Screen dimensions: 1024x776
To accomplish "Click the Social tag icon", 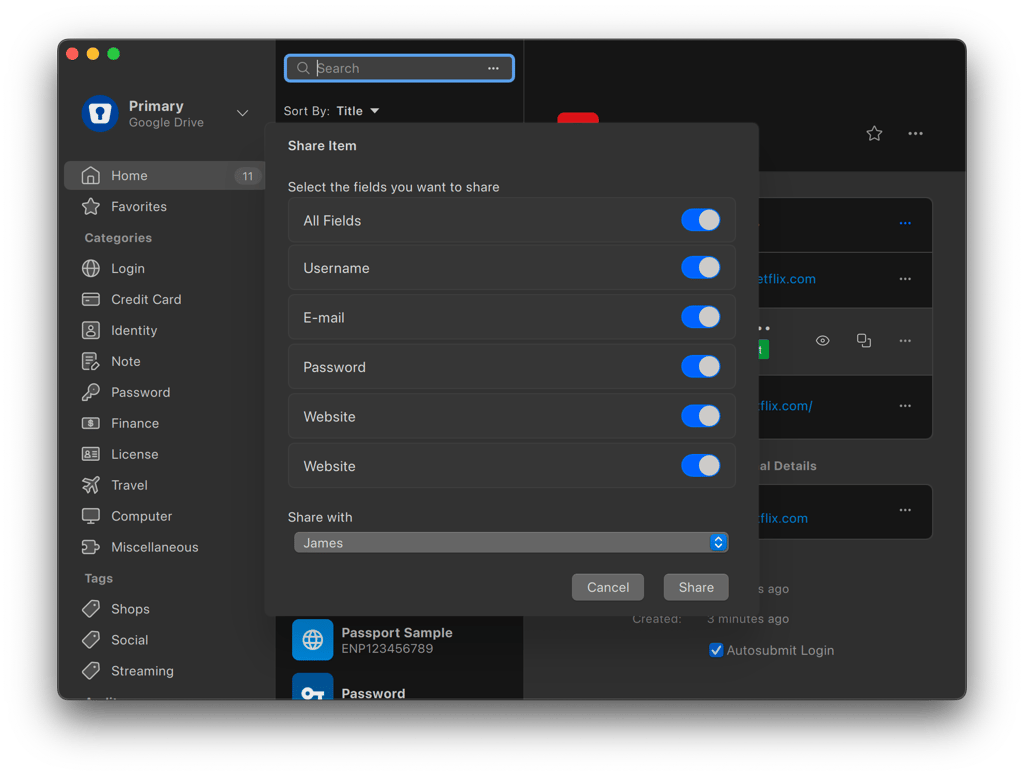I will [x=91, y=639].
